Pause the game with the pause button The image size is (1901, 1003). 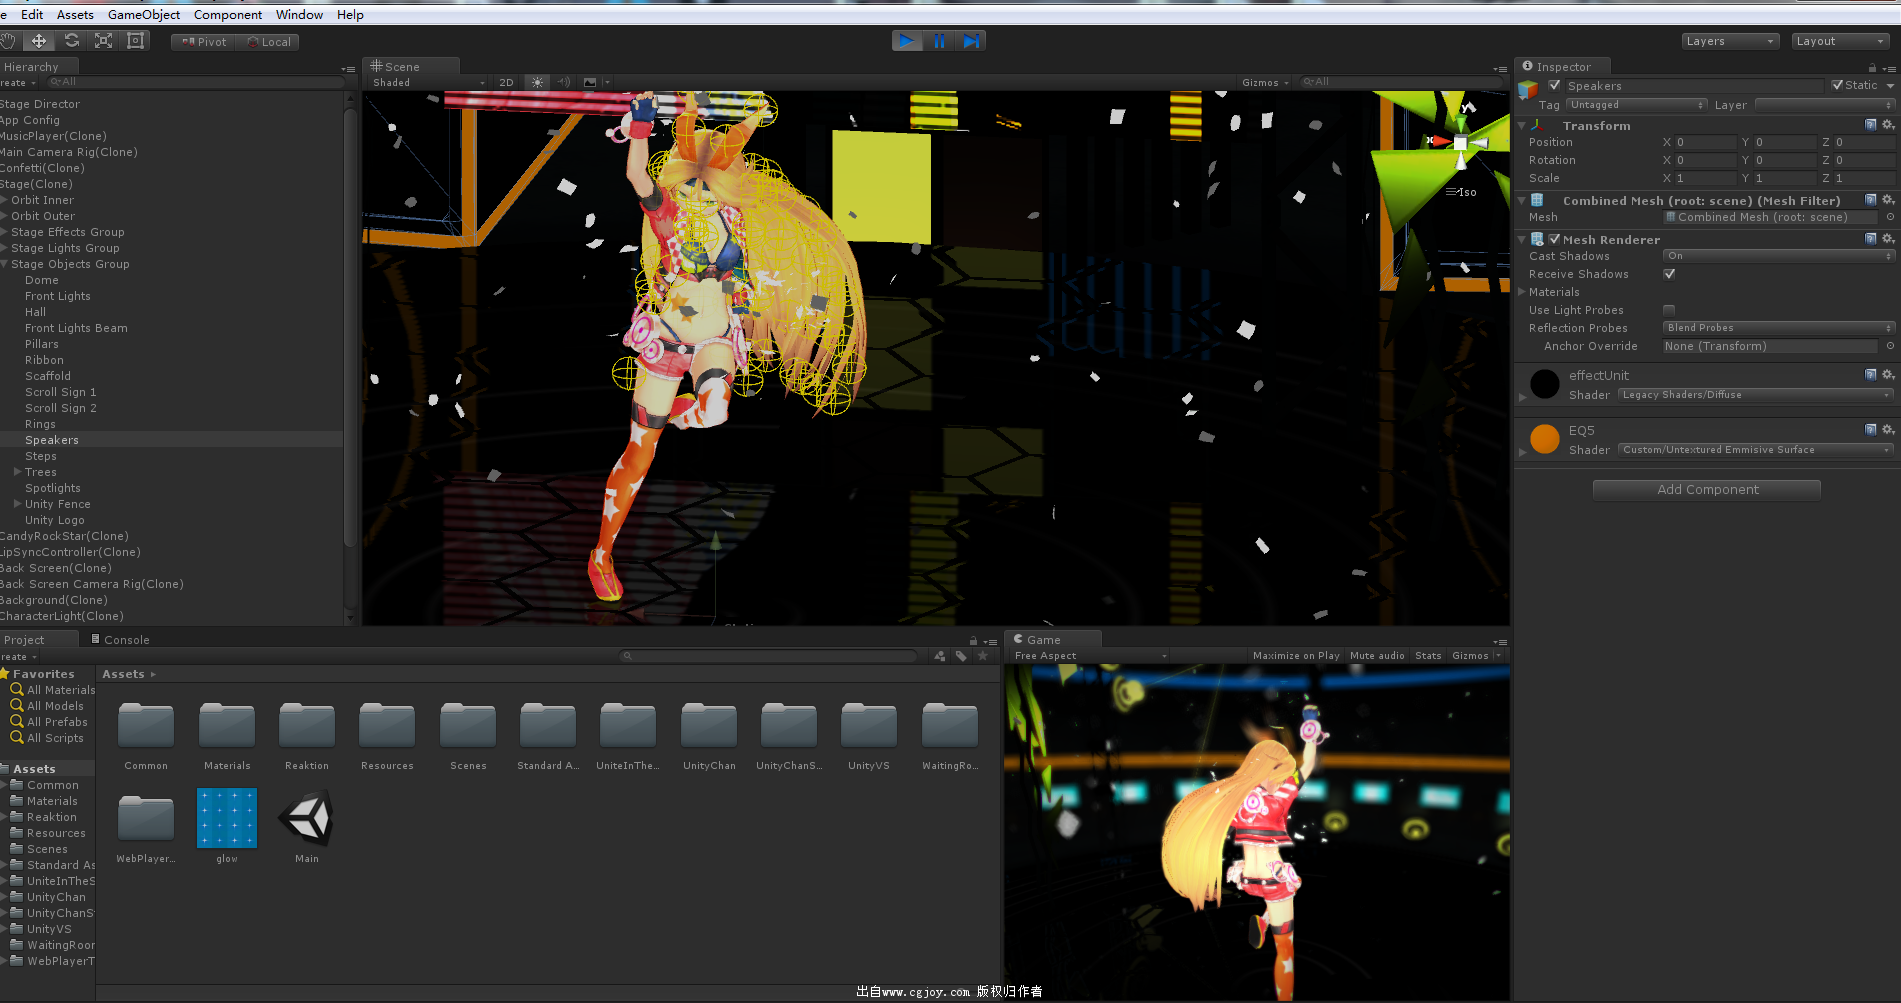939,41
